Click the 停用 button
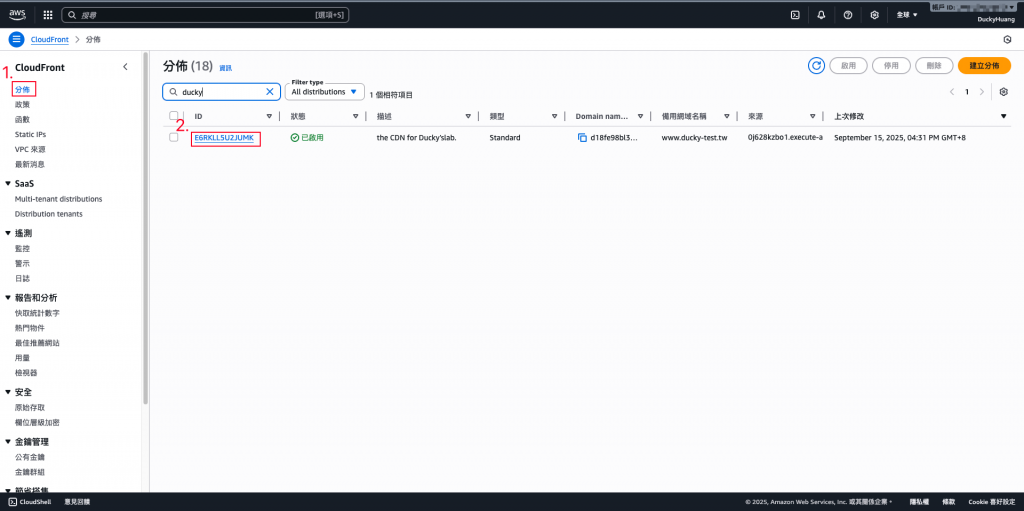Image resolution: width=1024 pixels, height=511 pixels. coord(891,66)
